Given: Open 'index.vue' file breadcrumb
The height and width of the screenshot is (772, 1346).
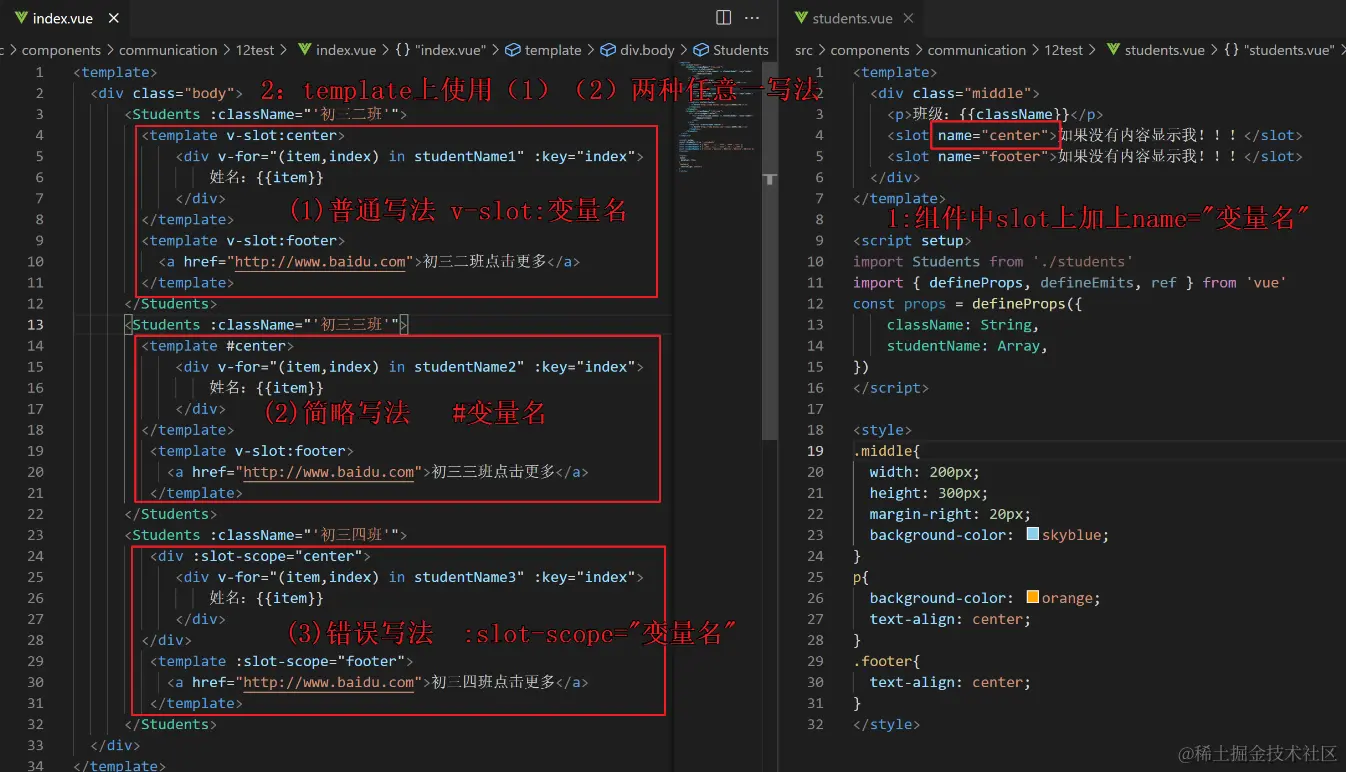Looking at the screenshot, I should pyautogui.click(x=346, y=50).
